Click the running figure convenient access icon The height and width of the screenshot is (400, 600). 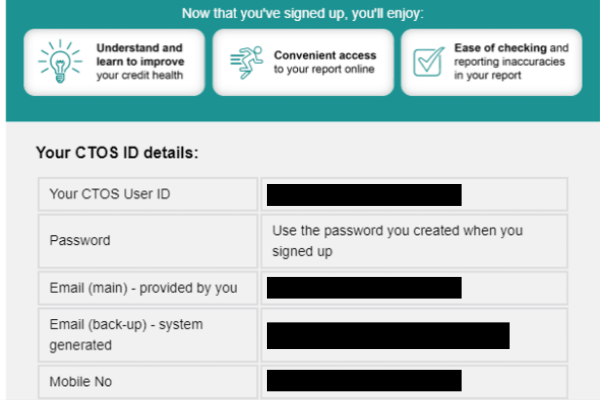click(247, 62)
